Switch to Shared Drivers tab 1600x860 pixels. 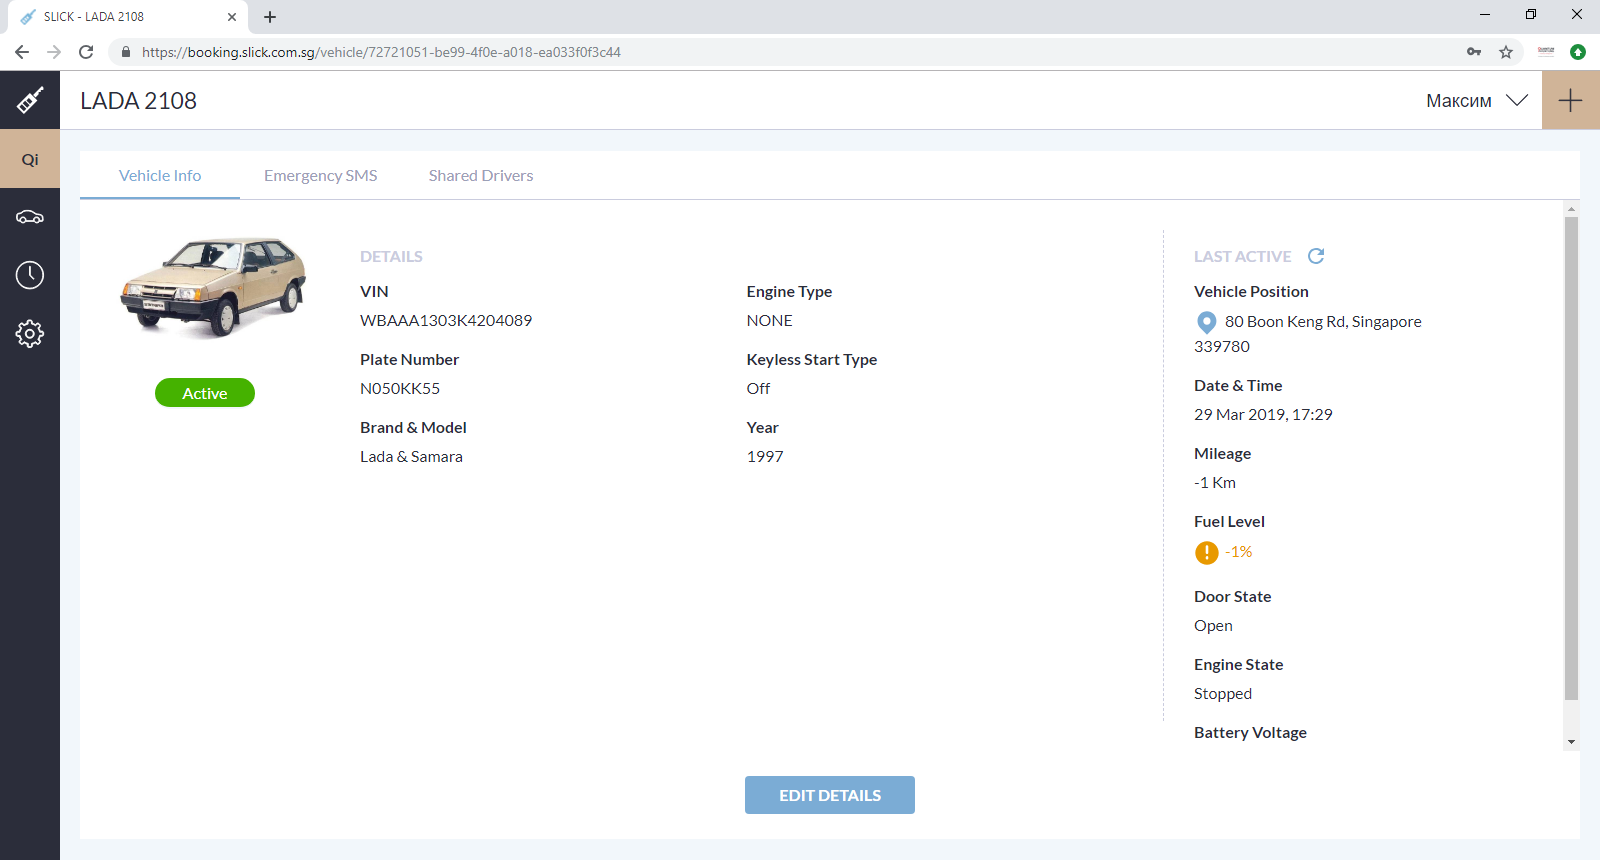[x=481, y=175]
